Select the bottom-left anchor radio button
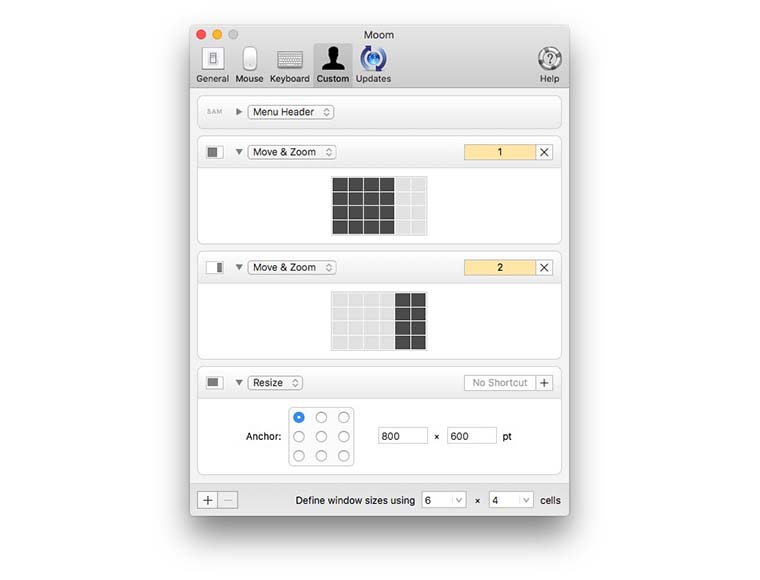This screenshot has width=760, height=580. (x=299, y=456)
